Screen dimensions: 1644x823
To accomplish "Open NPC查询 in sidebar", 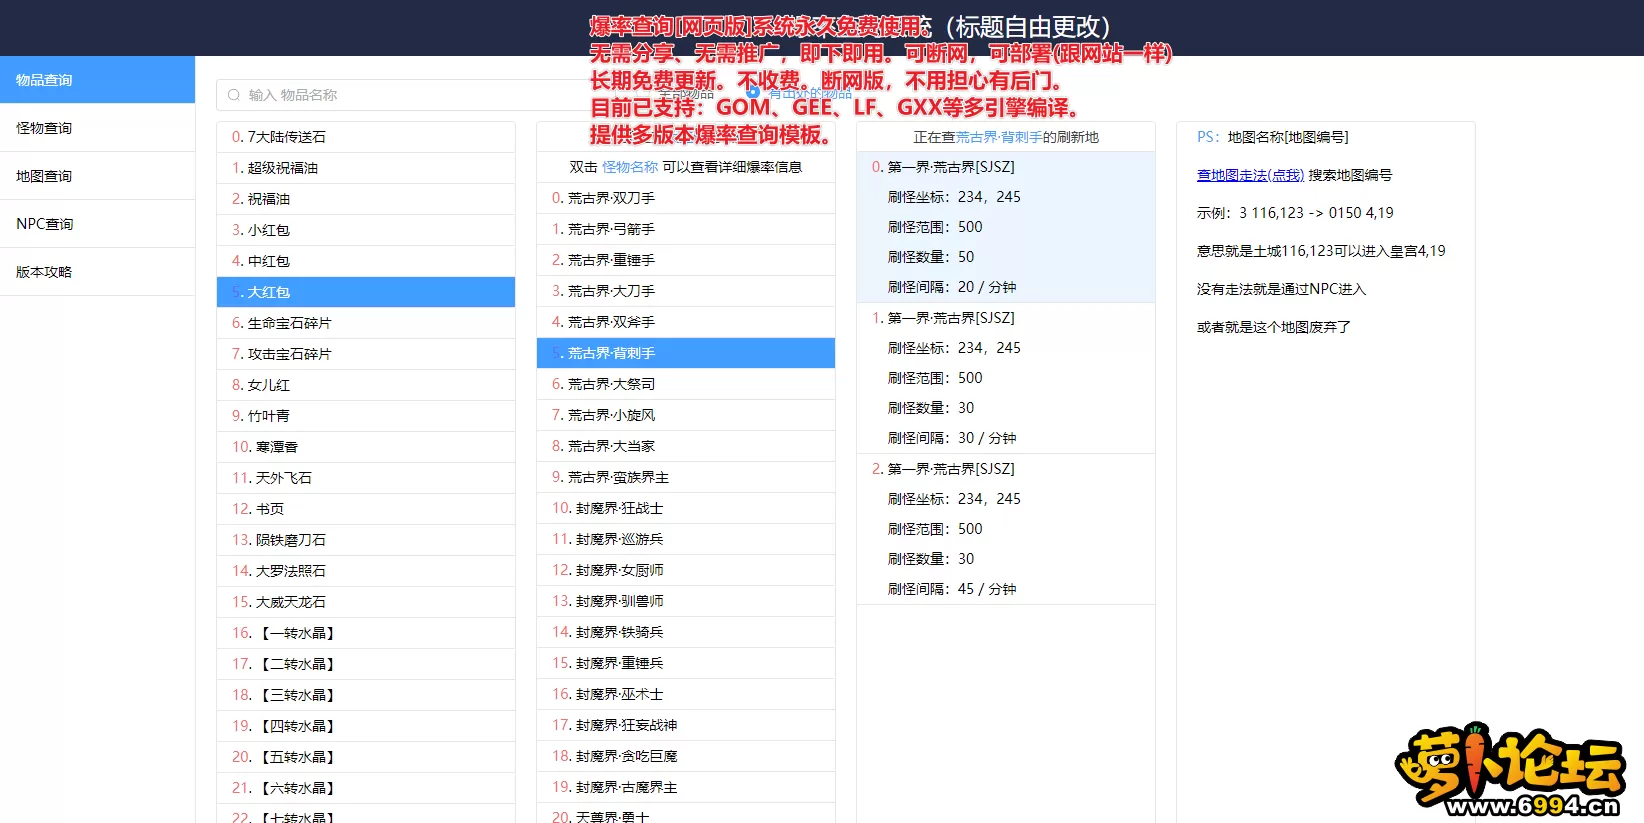I will click(x=97, y=224).
